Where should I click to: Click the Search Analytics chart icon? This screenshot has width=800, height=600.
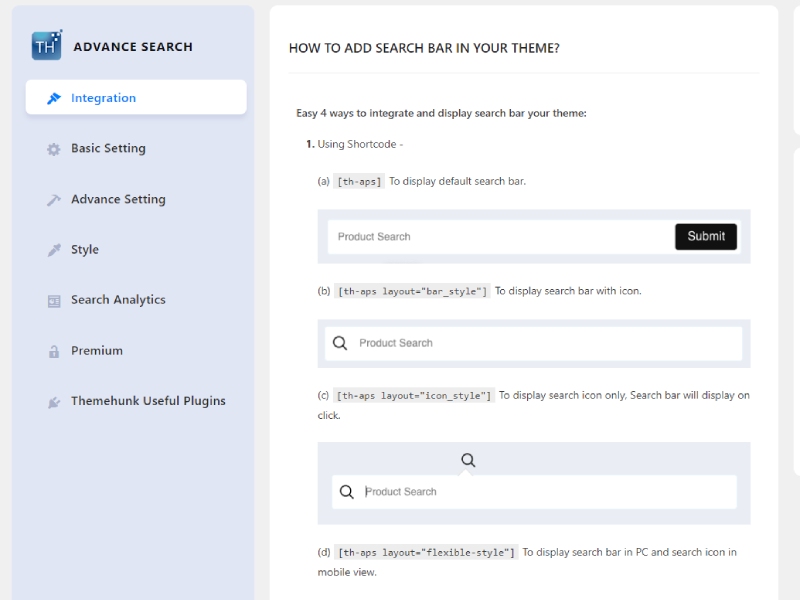coord(54,300)
